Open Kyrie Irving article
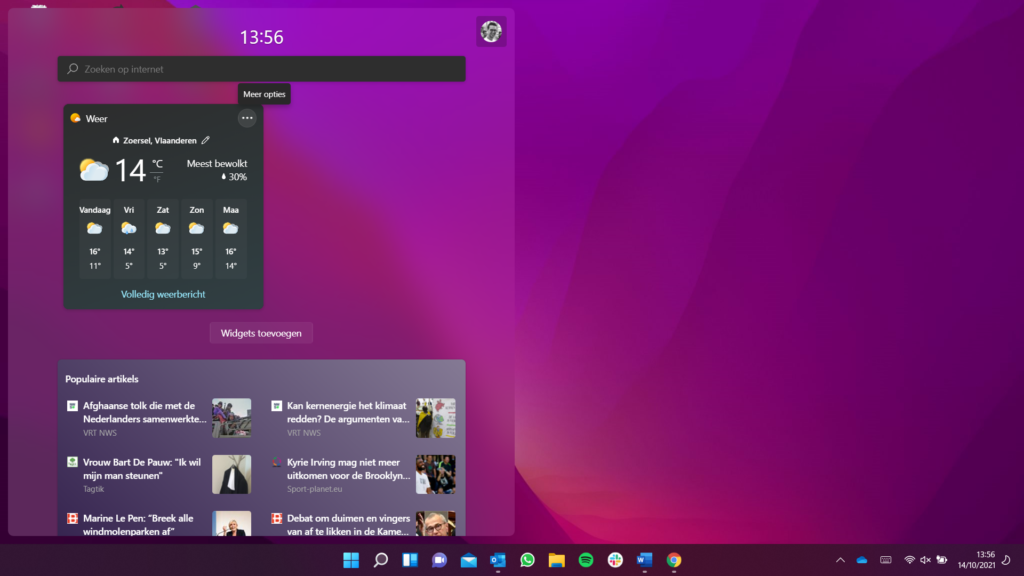Image resolution: width=1024 pixels, height=576 pixels. 348,468
